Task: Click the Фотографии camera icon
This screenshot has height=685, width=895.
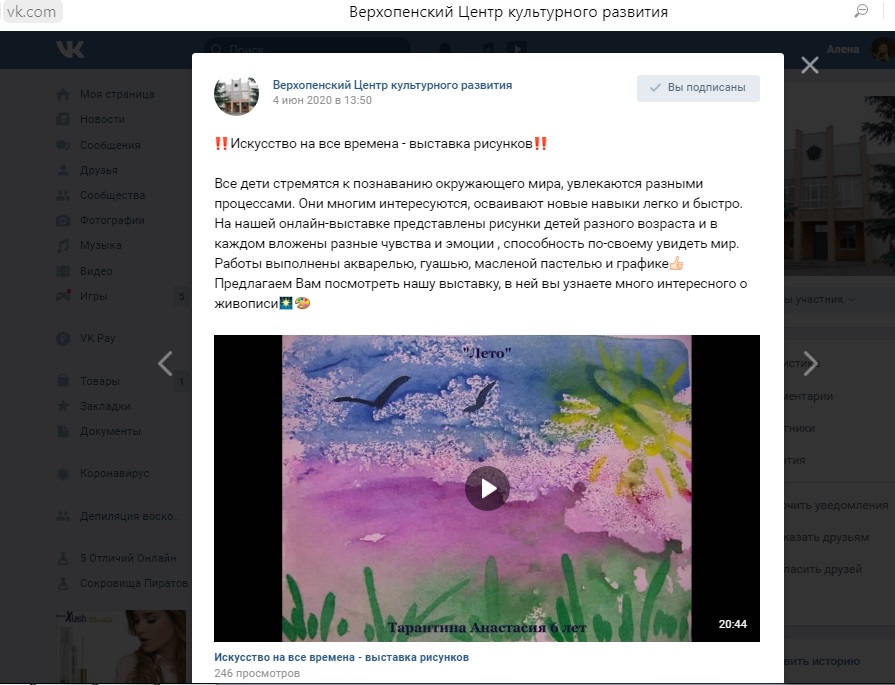Action: 63,220
